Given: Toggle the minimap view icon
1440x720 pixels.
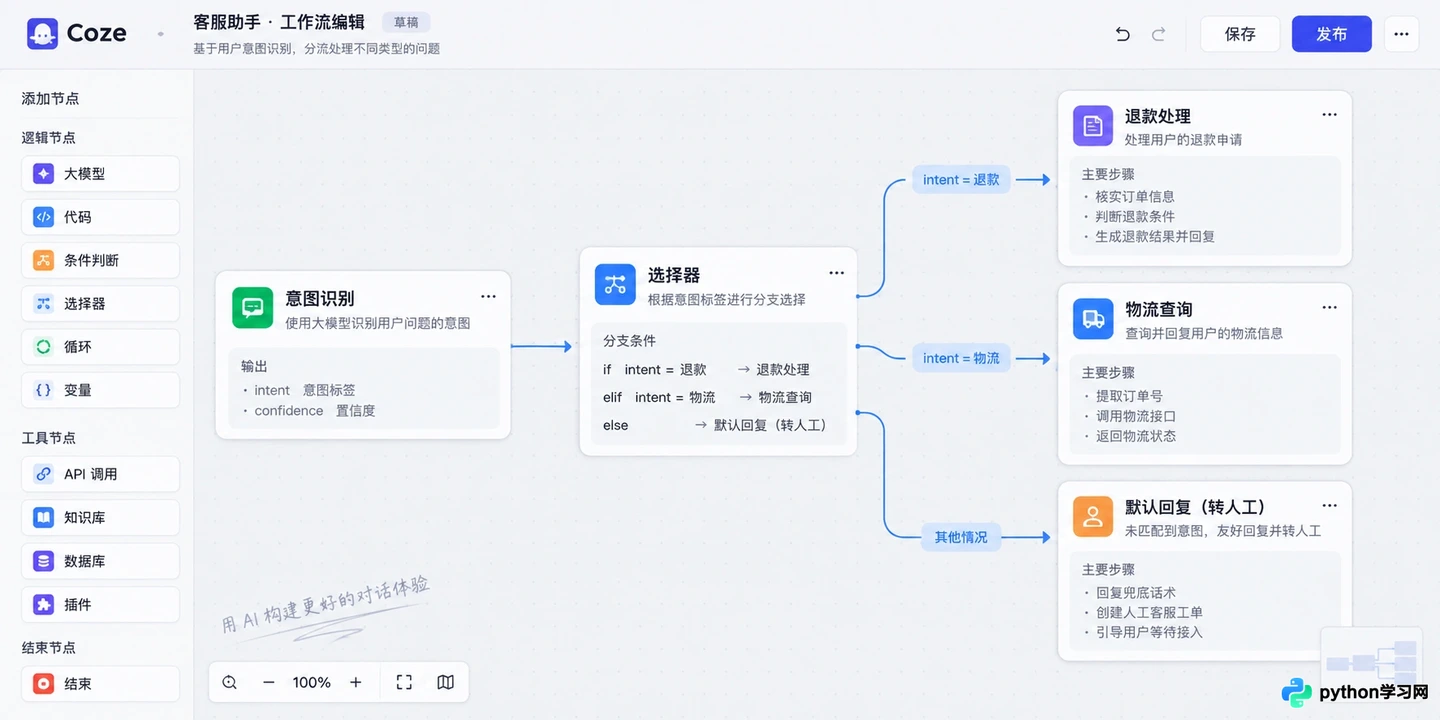Looking at the screenshot, I should (x=446, y=682).
